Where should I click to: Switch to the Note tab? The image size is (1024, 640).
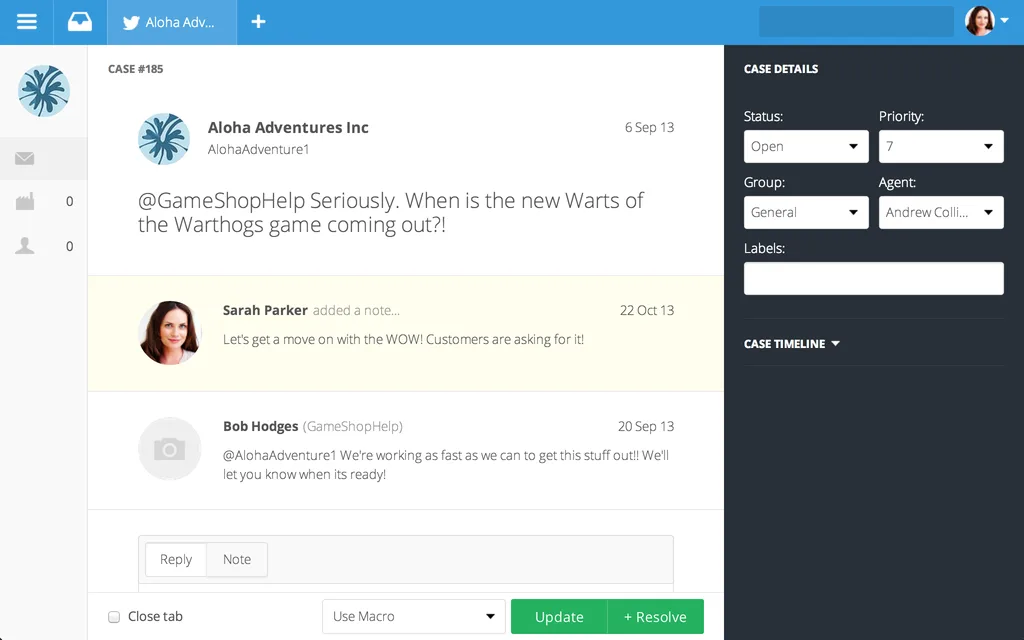tap(237, 560)
